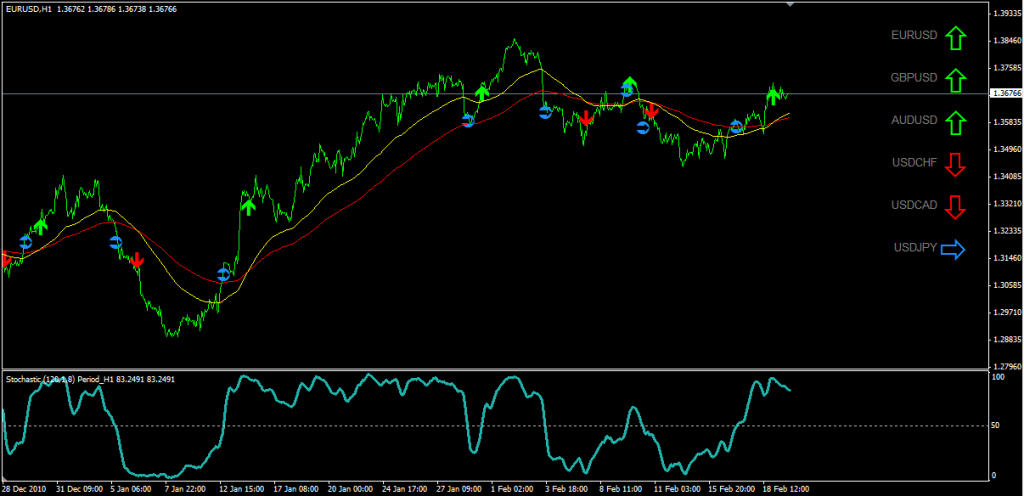This screenshot has width=1024, height=496.
Task: Click the green buy arrow near 18 Feb 12:00
Action: (772, 96)
